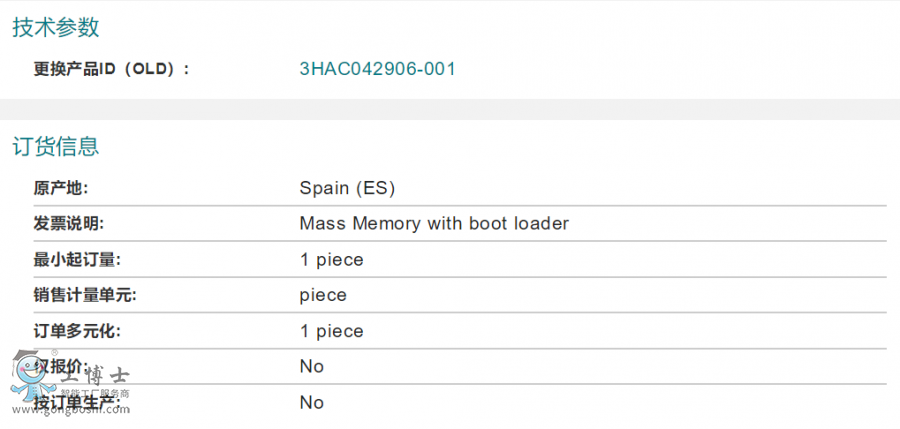This screenshot has width=900, height=429.
Task: Select the 1 piece minimum order value
Action: pos(332,260)
